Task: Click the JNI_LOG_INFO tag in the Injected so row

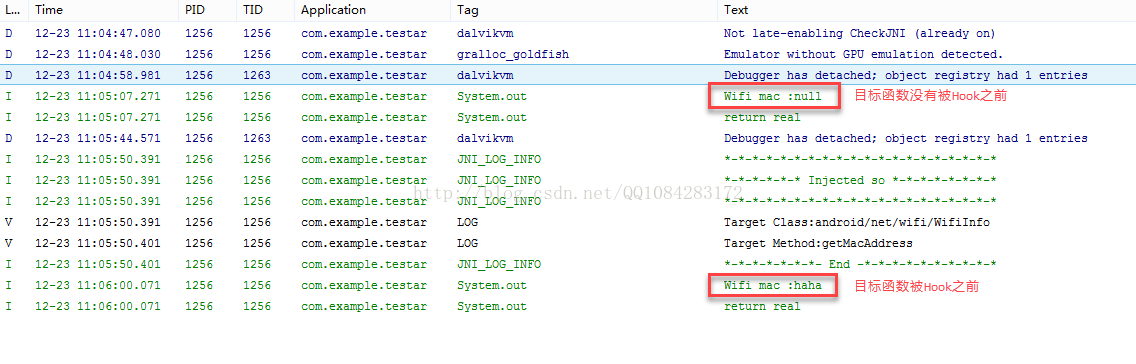Action: click(x=498, y=180)
